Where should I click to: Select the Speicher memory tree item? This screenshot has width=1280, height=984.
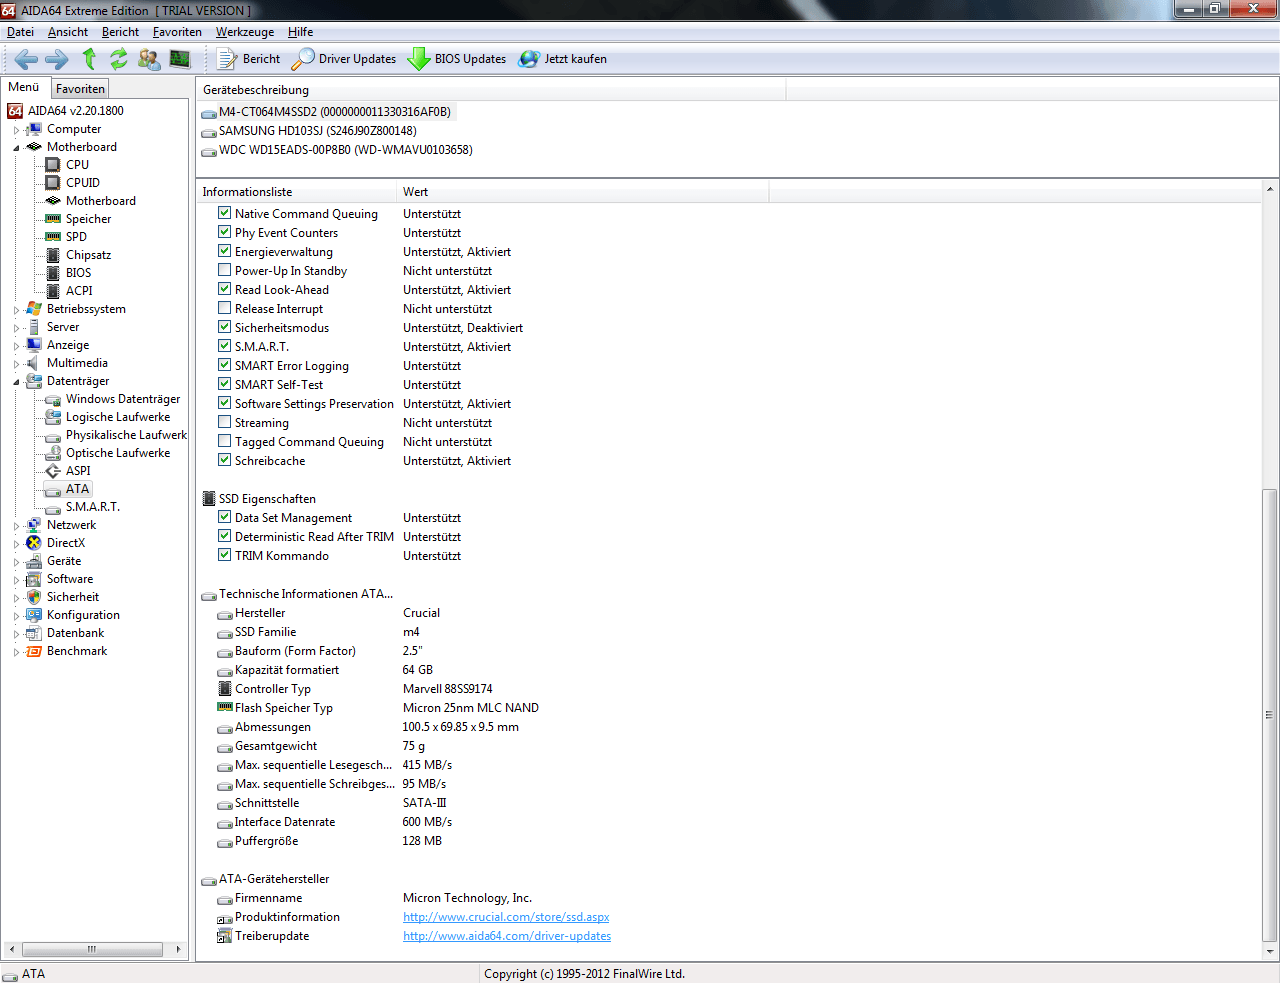click(x=89, y=219)
